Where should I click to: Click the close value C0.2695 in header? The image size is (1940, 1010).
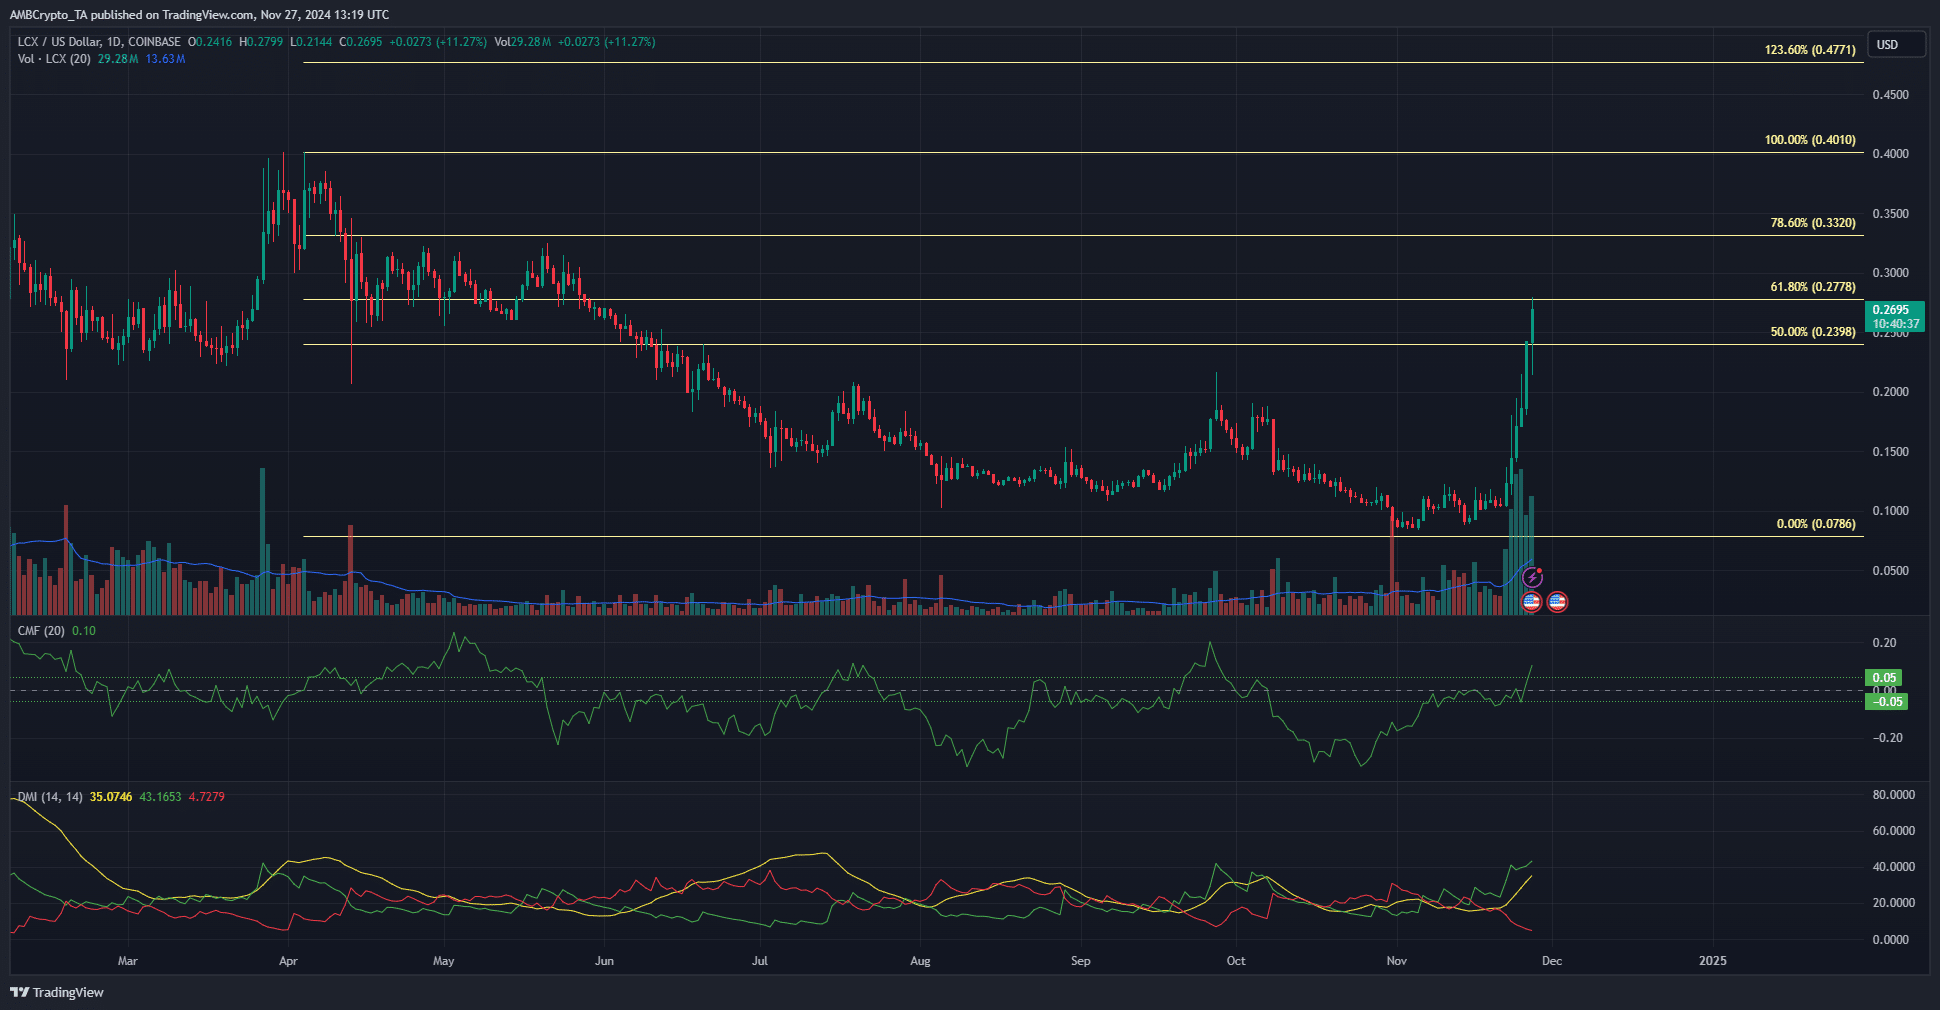click(361, 42)
